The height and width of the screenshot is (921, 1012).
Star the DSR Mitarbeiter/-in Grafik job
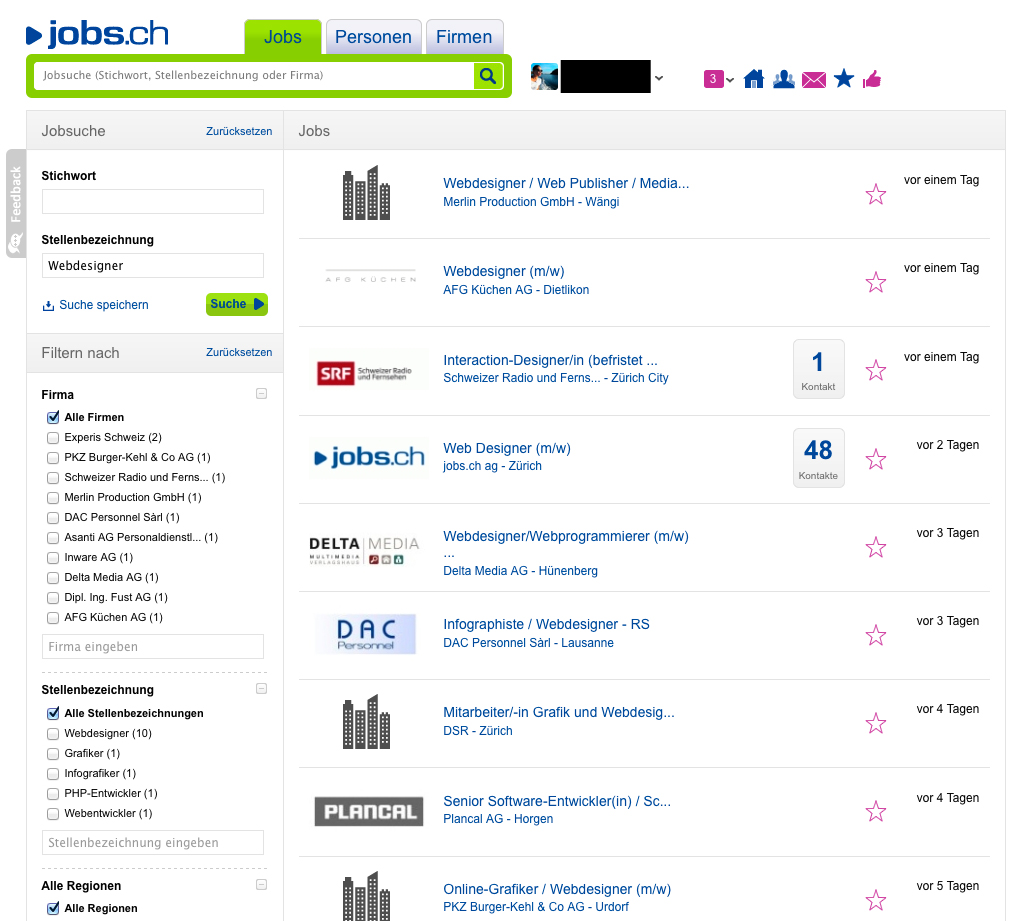[x=875, y=724]
